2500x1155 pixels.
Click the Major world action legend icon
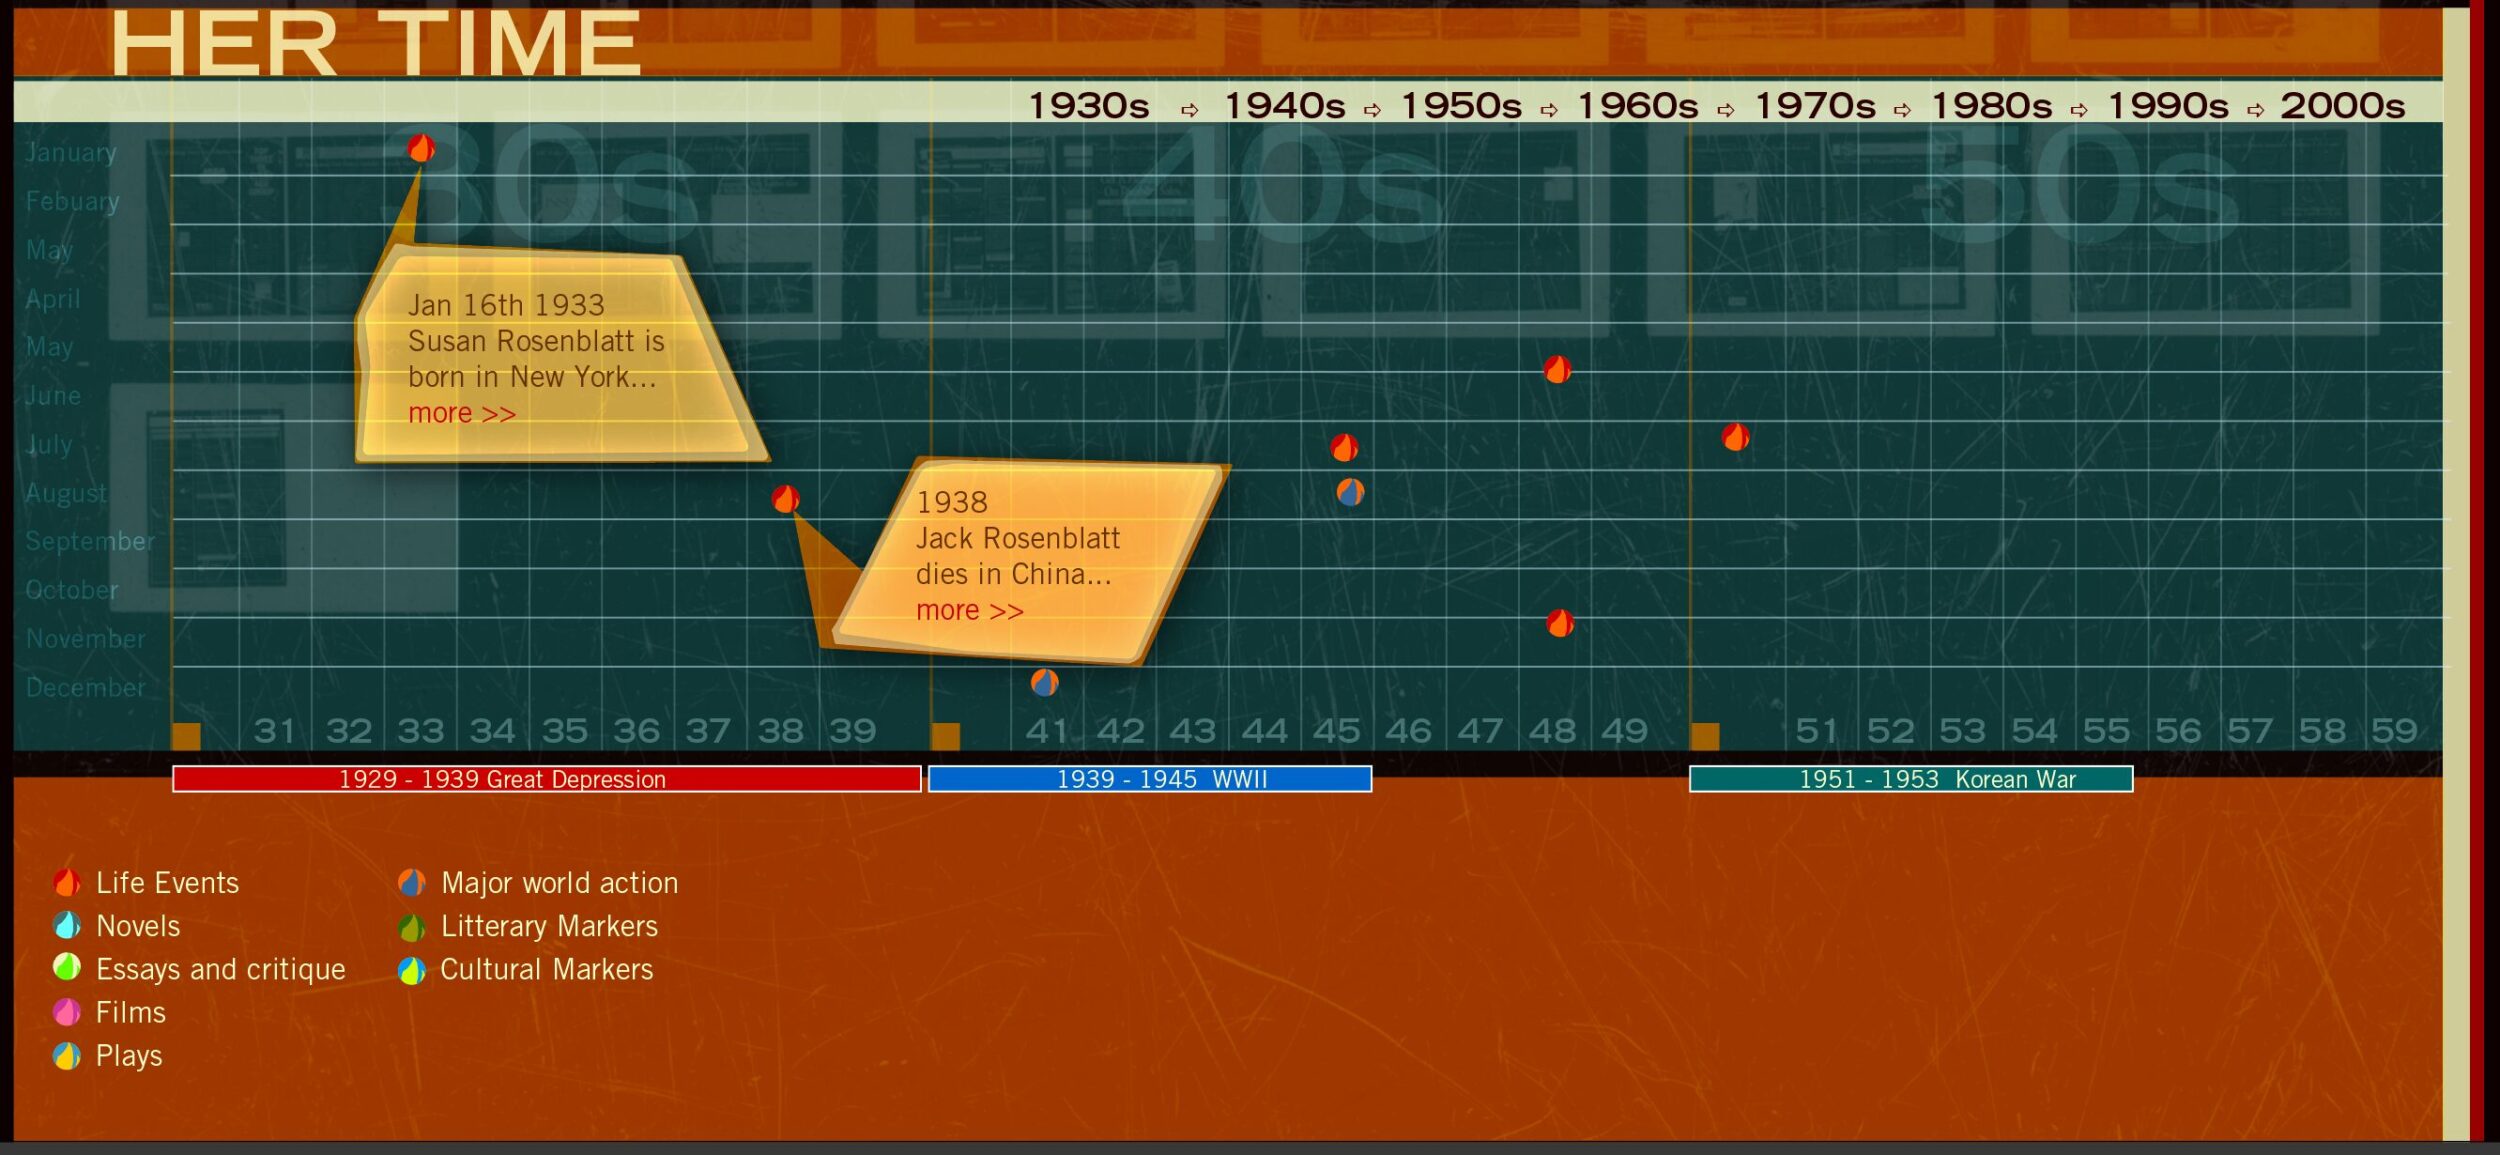tap(412, 883)
